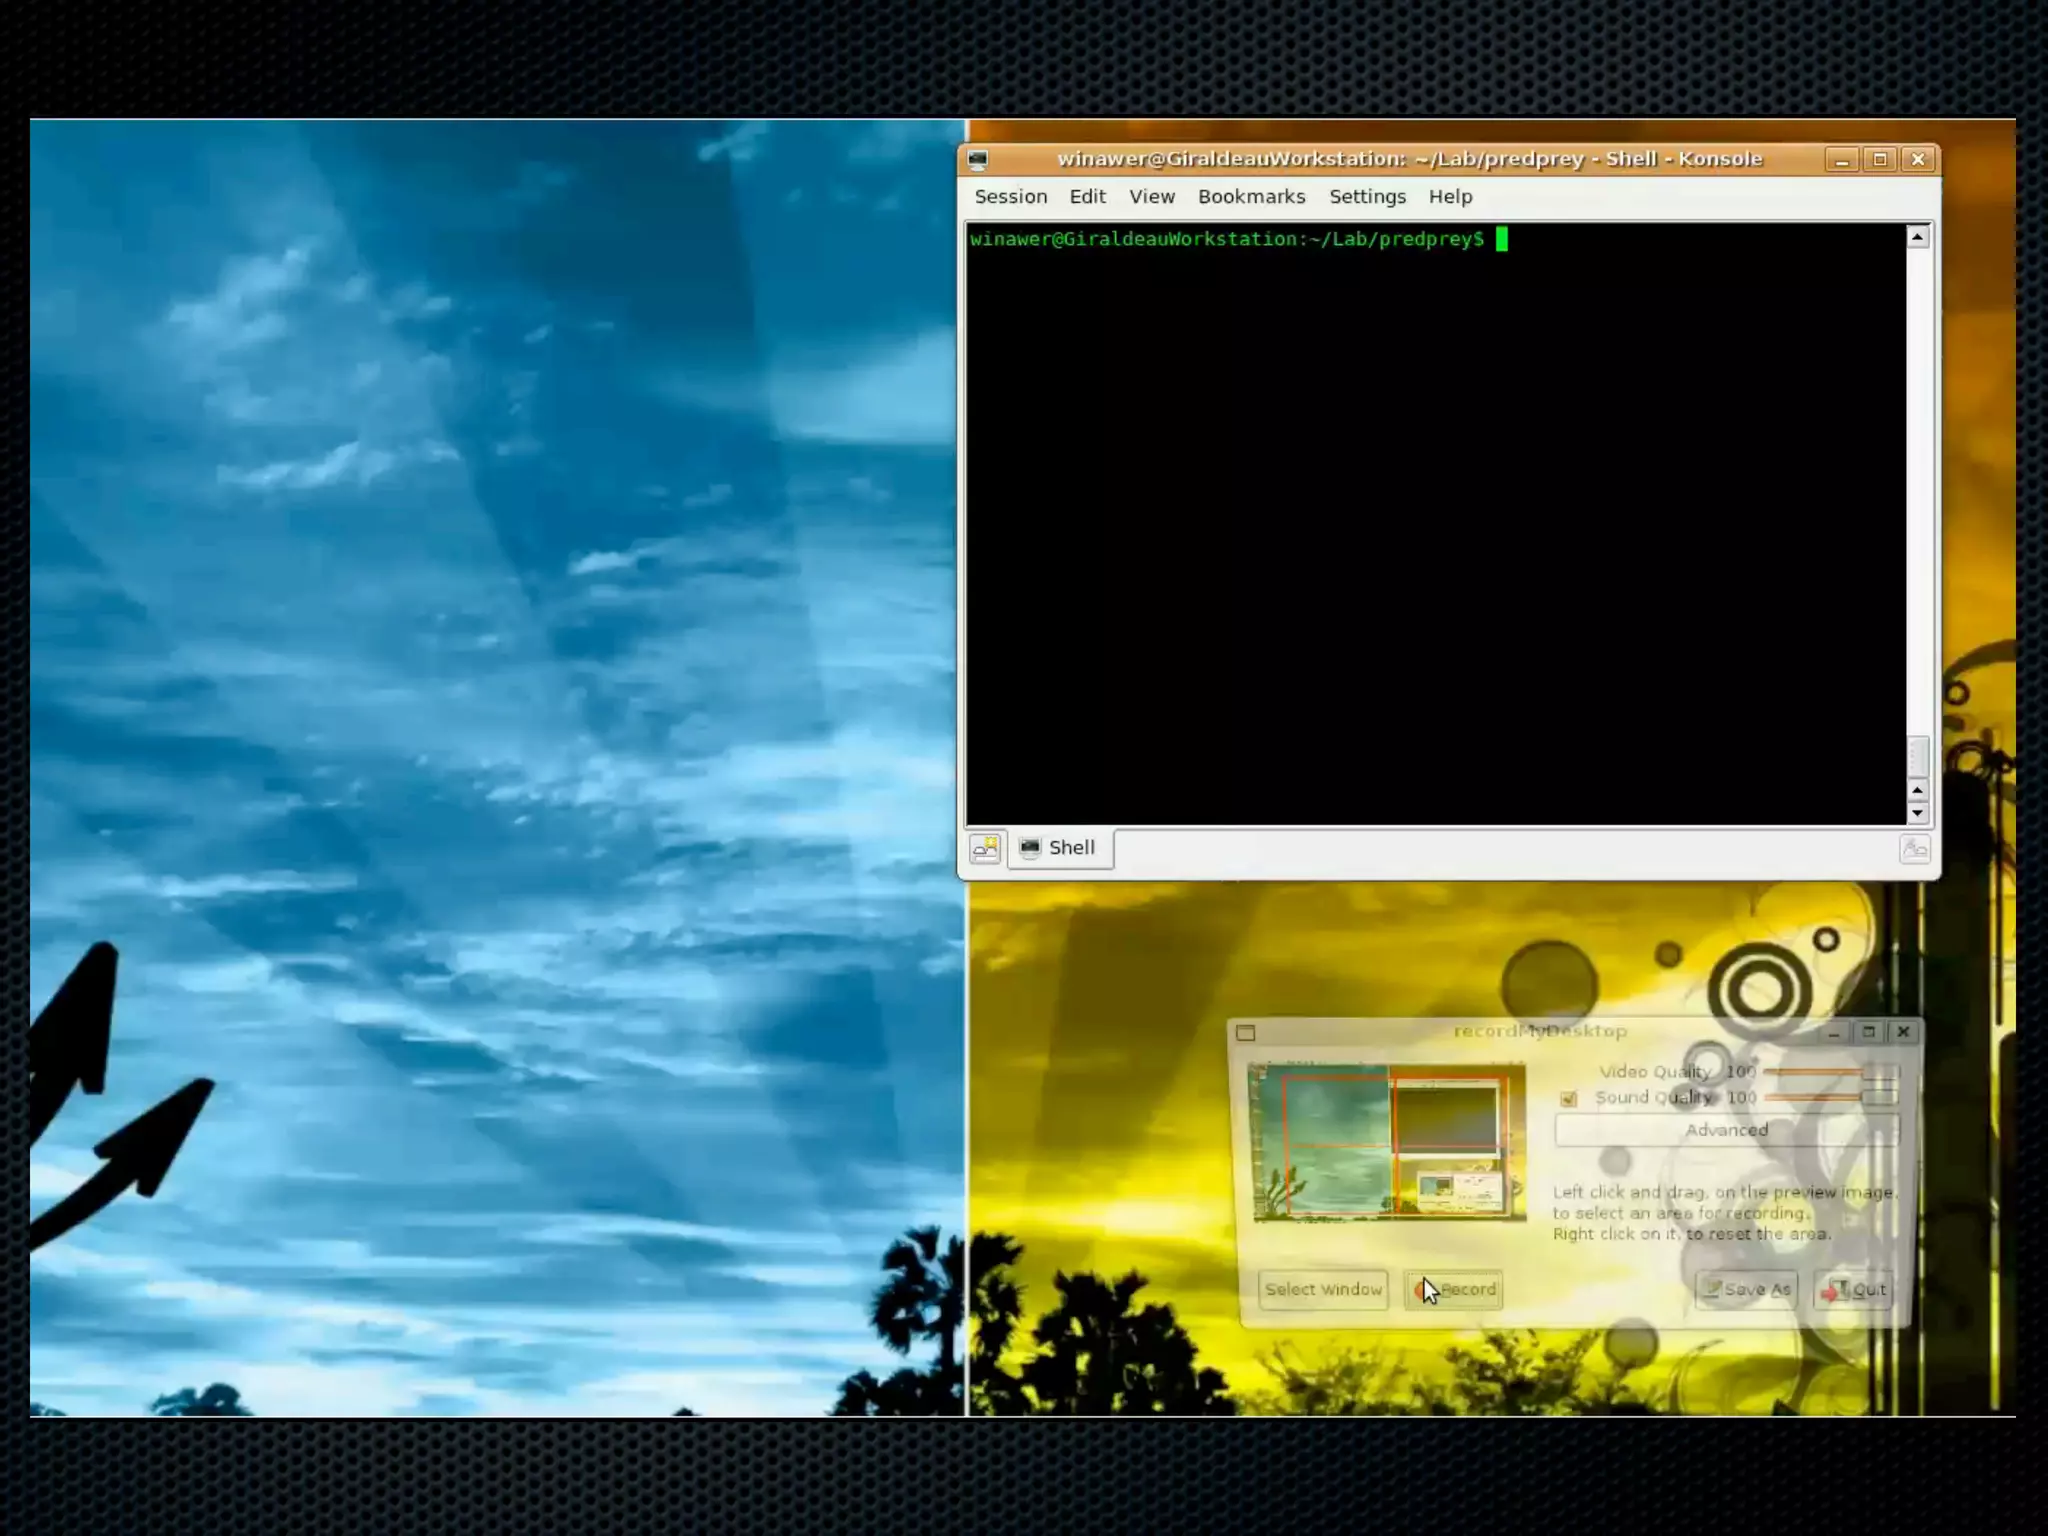Open the Bookmarks menu
Viewport: 2048px width, 1536px height.
point(1251,197)
